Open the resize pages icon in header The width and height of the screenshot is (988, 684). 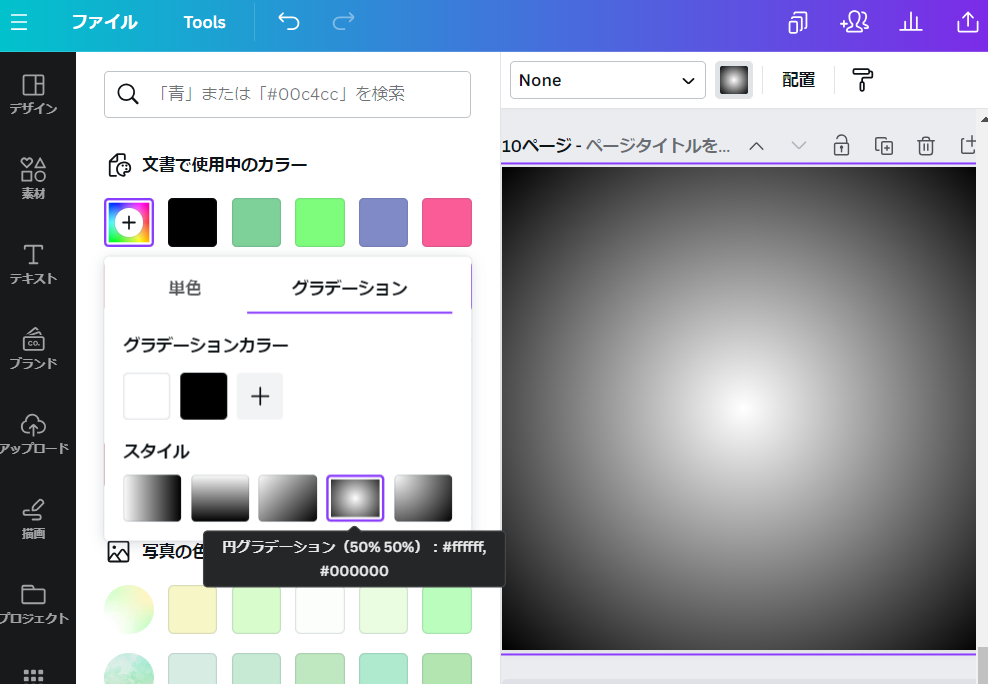click(798, 23)
